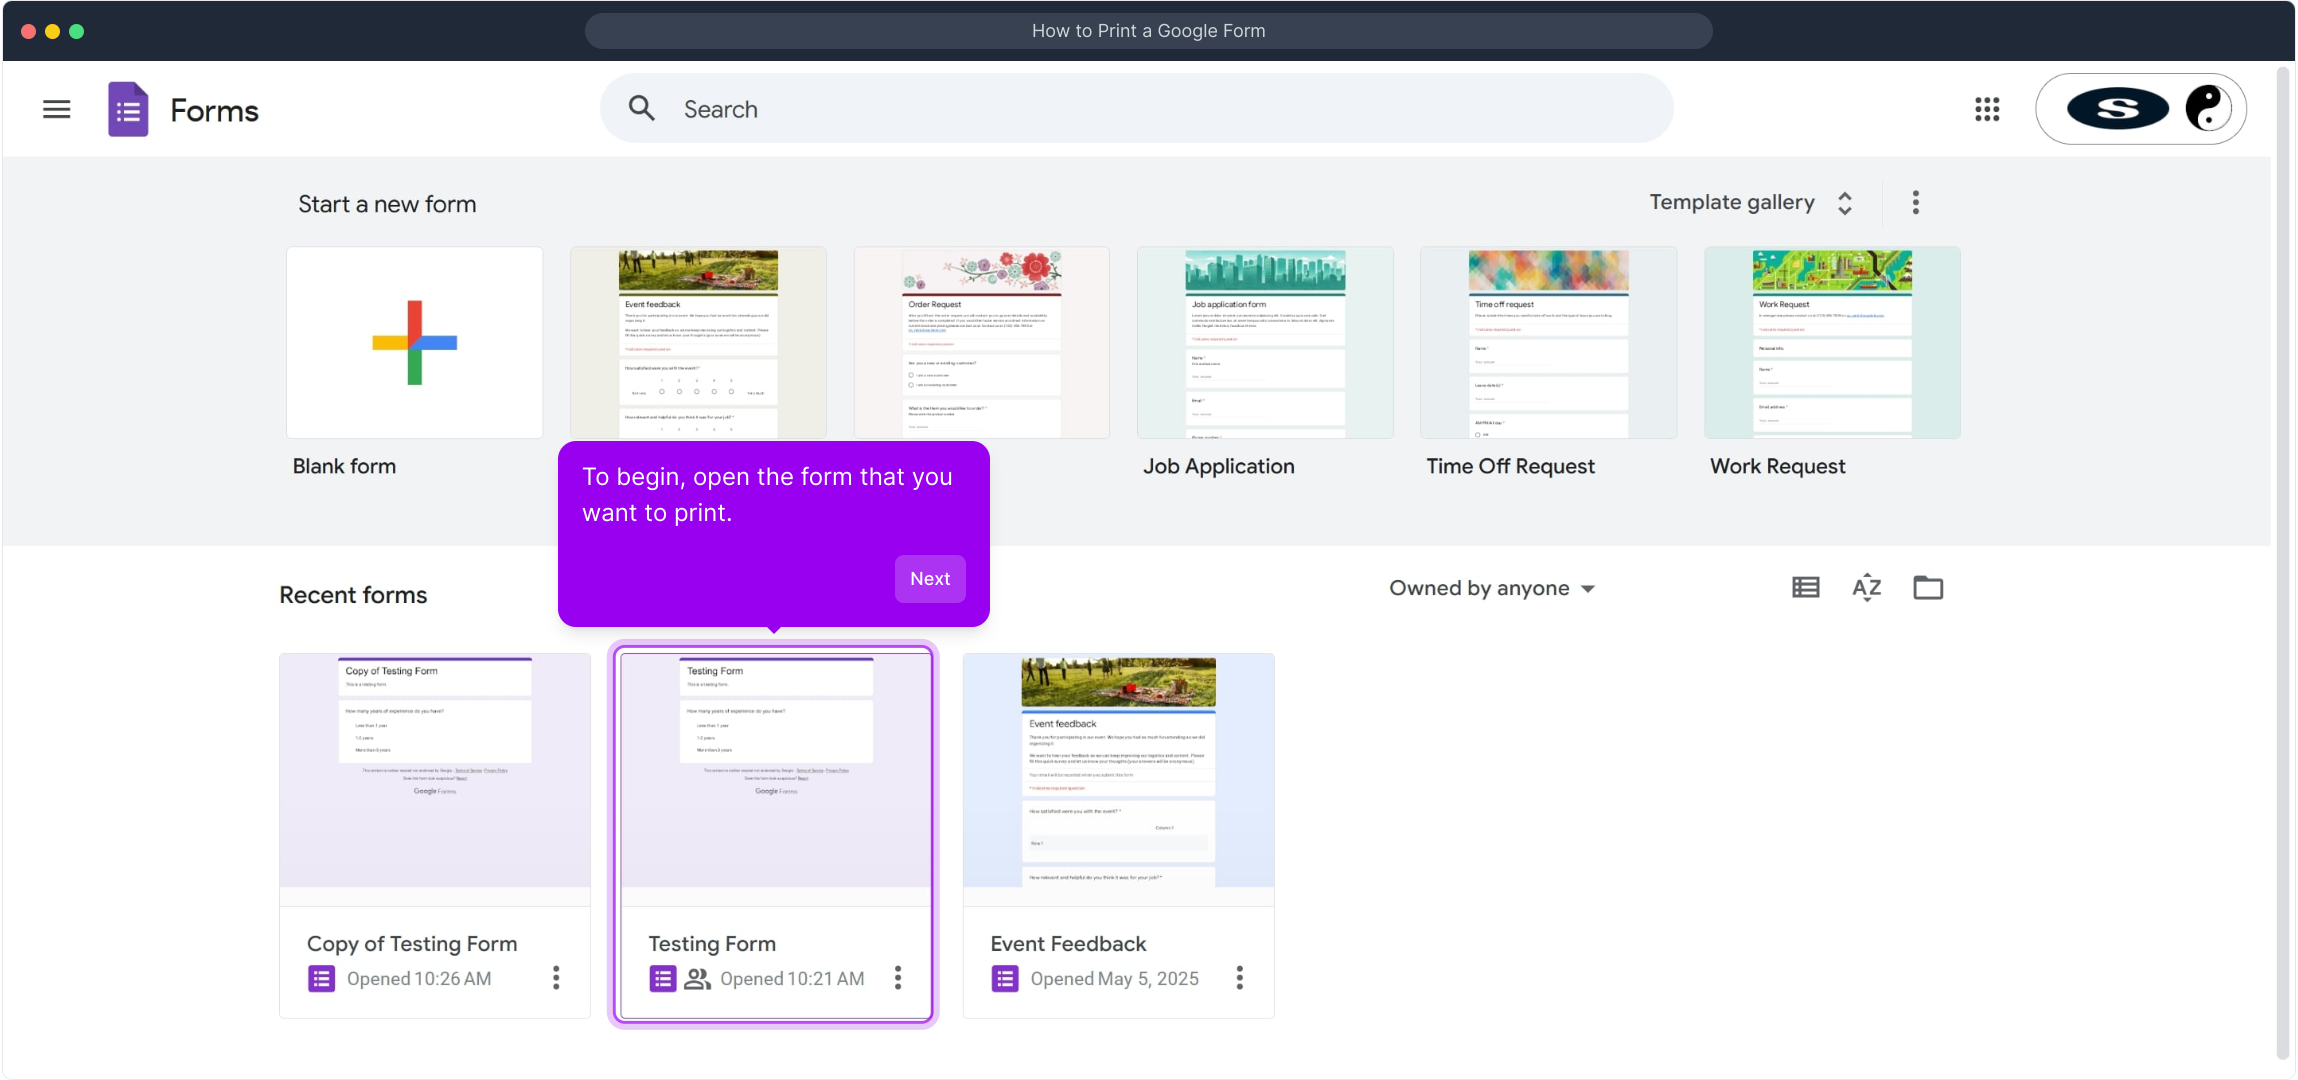Click the black S account logo
This screenshot has height=1080, width=2298.
pyautogui.click(x=2117, y=109)
